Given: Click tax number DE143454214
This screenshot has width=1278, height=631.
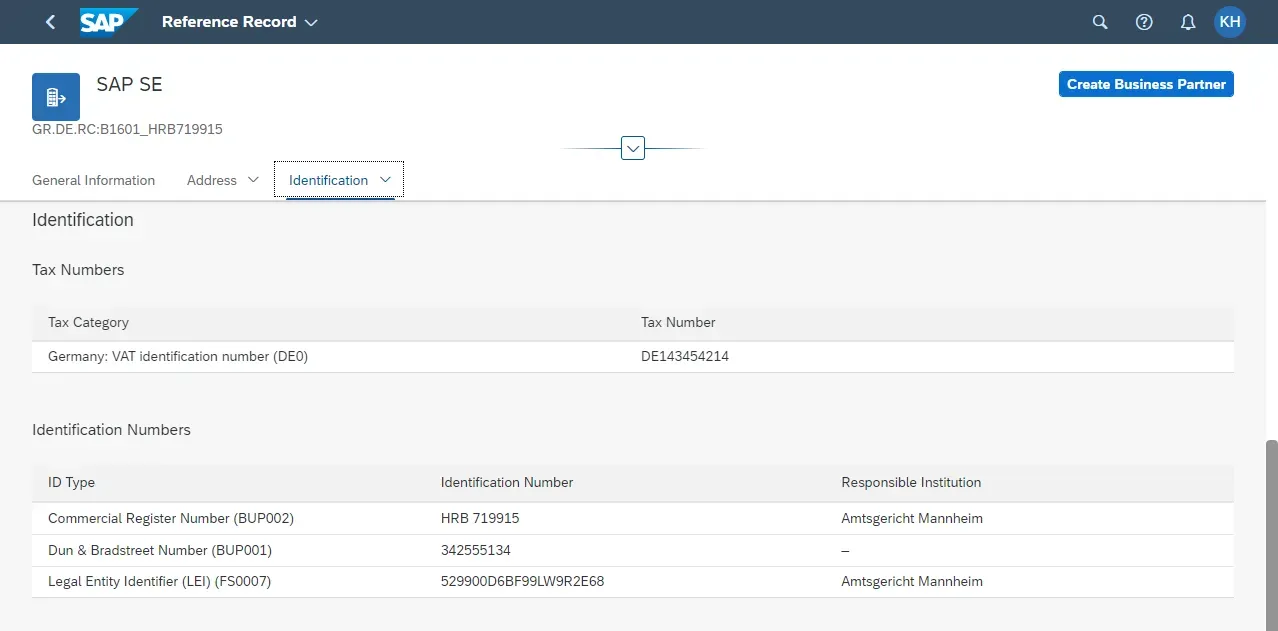Looking at the screenshot, I should coord(685,356).
